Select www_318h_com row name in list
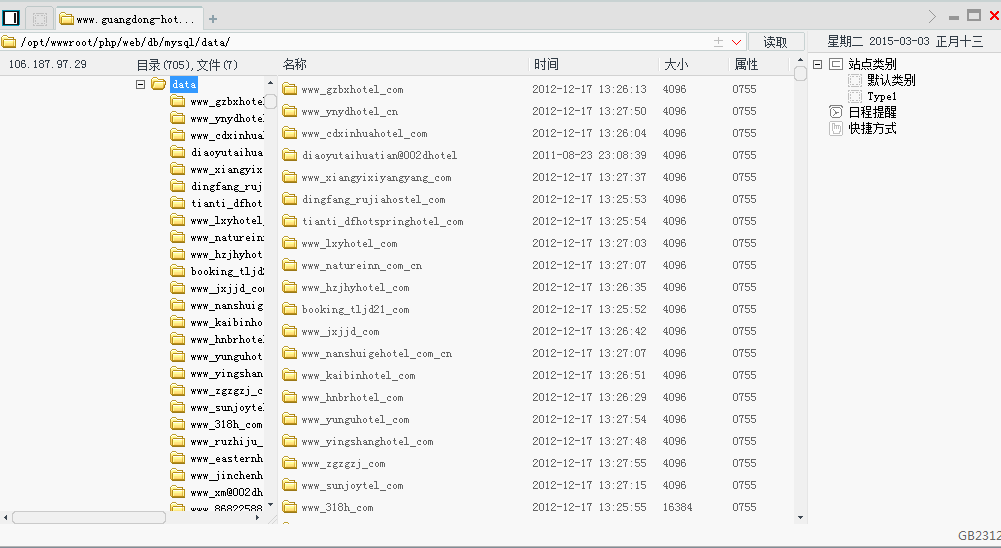1001x548 pixels. (338, 508)
